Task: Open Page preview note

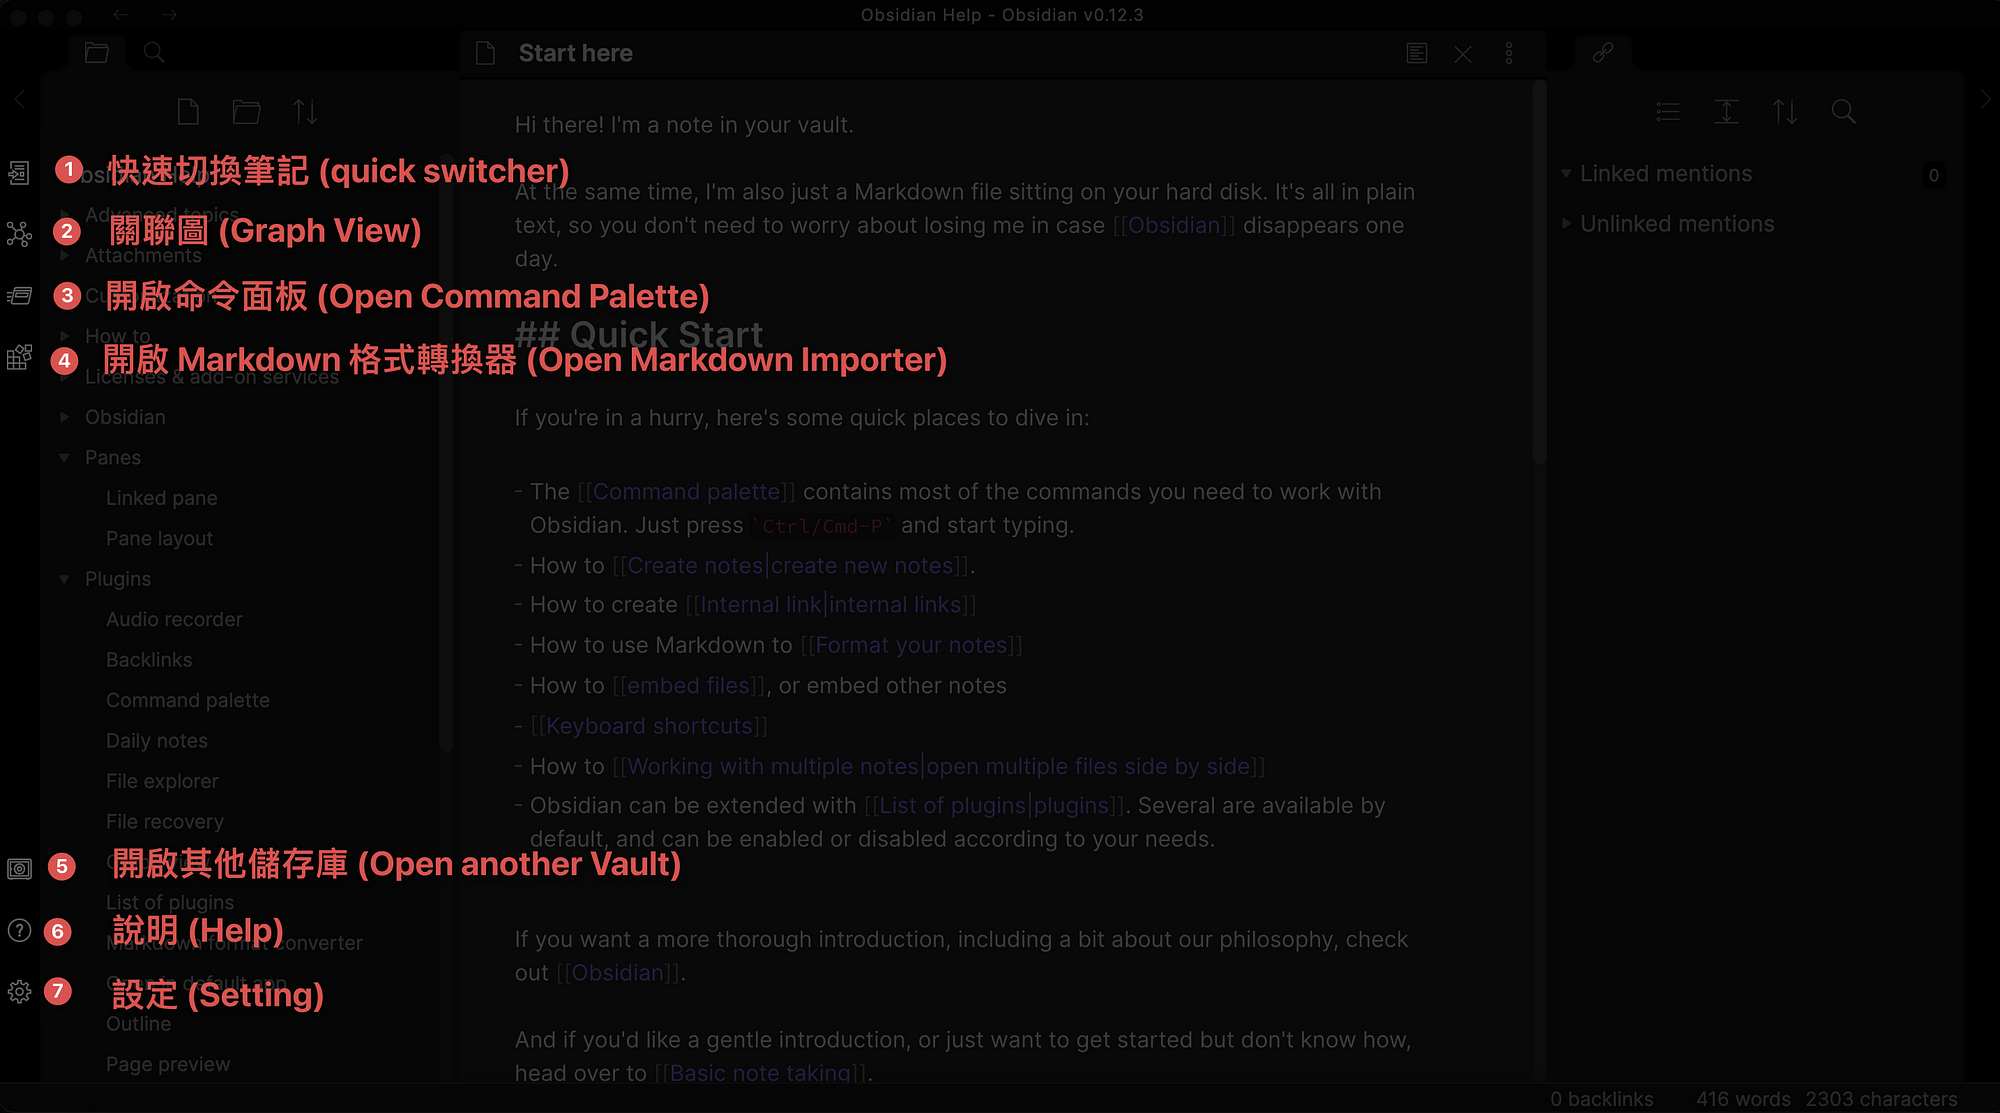Action: click(x=168, y=1064)
